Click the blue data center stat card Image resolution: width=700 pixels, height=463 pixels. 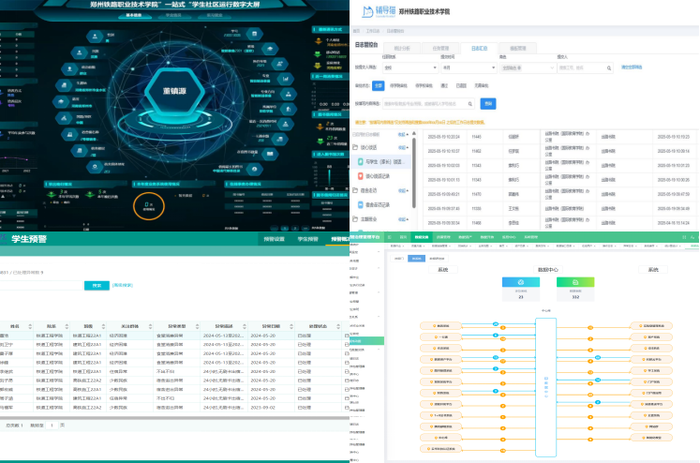coord(521,289)
